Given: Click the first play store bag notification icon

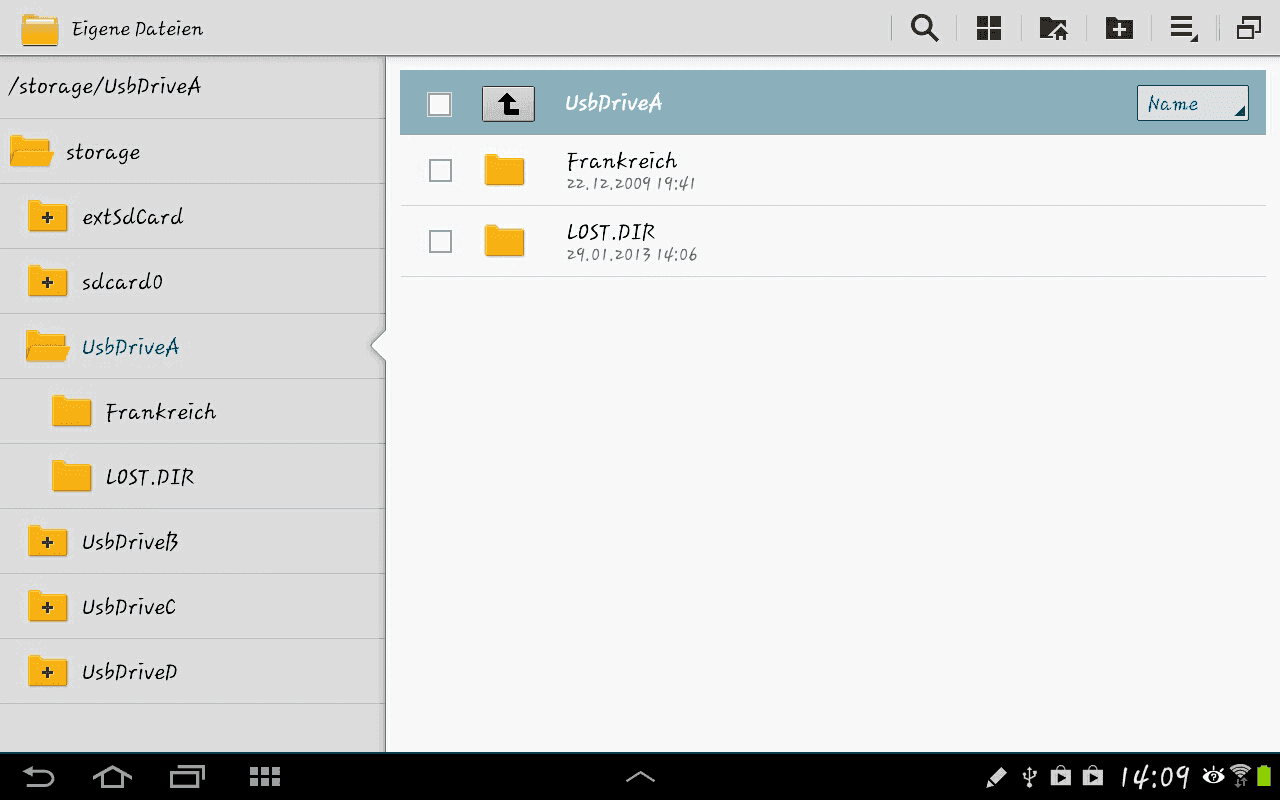Looking at the screenshot, I should pos(1061,777).
